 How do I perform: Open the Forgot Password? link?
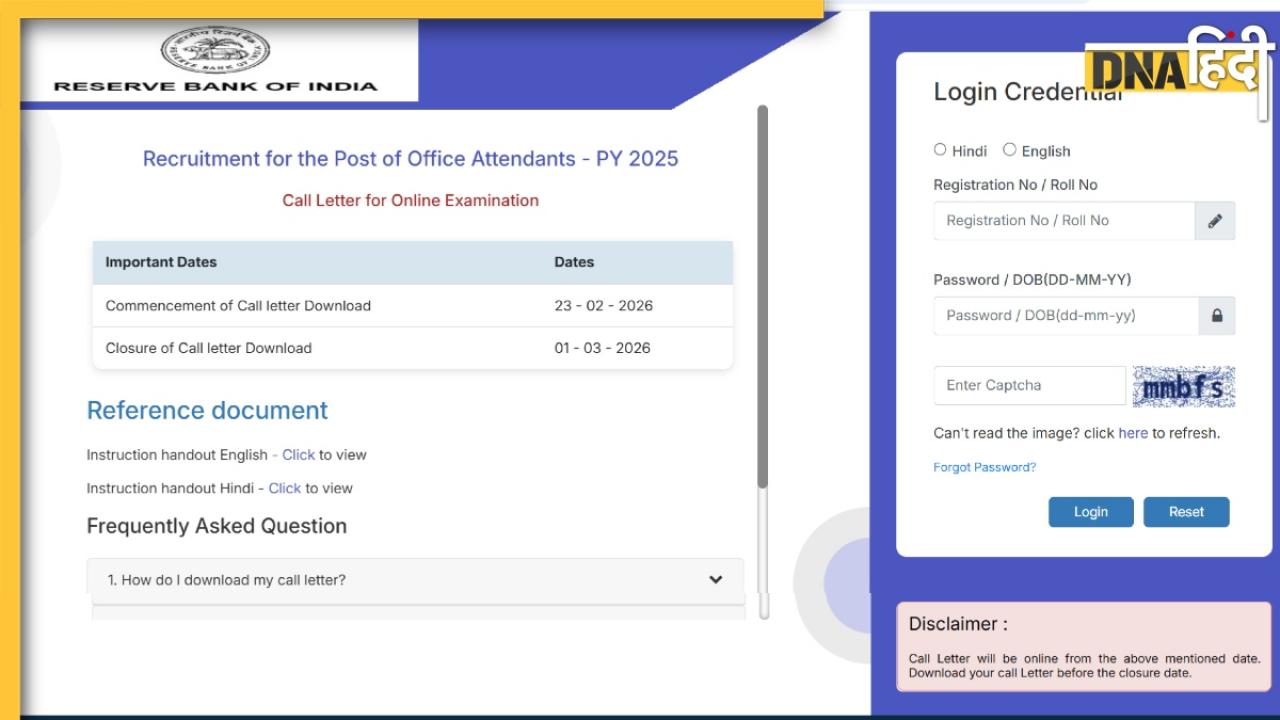[x=985, y=467]
